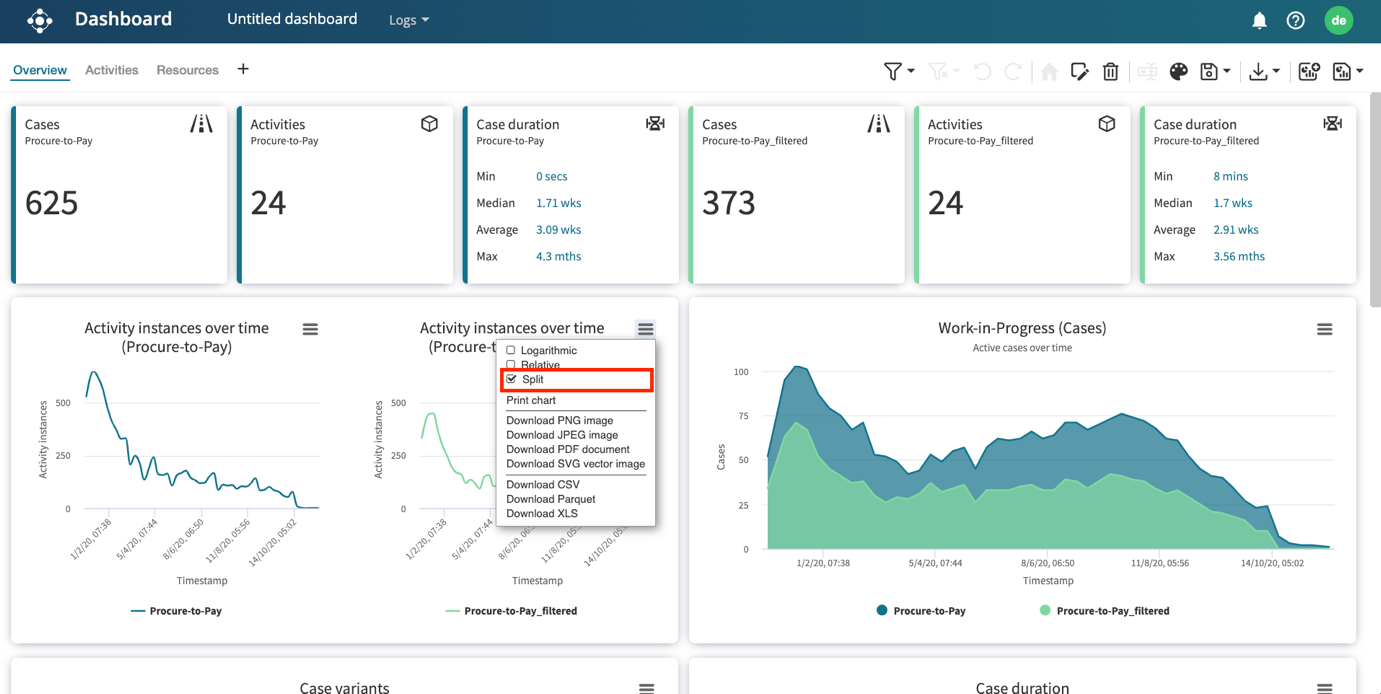Screen dimensions: 1381x694
Task: Open Work-in-Progress chart hamburger menu
Action: [1324, 329]
